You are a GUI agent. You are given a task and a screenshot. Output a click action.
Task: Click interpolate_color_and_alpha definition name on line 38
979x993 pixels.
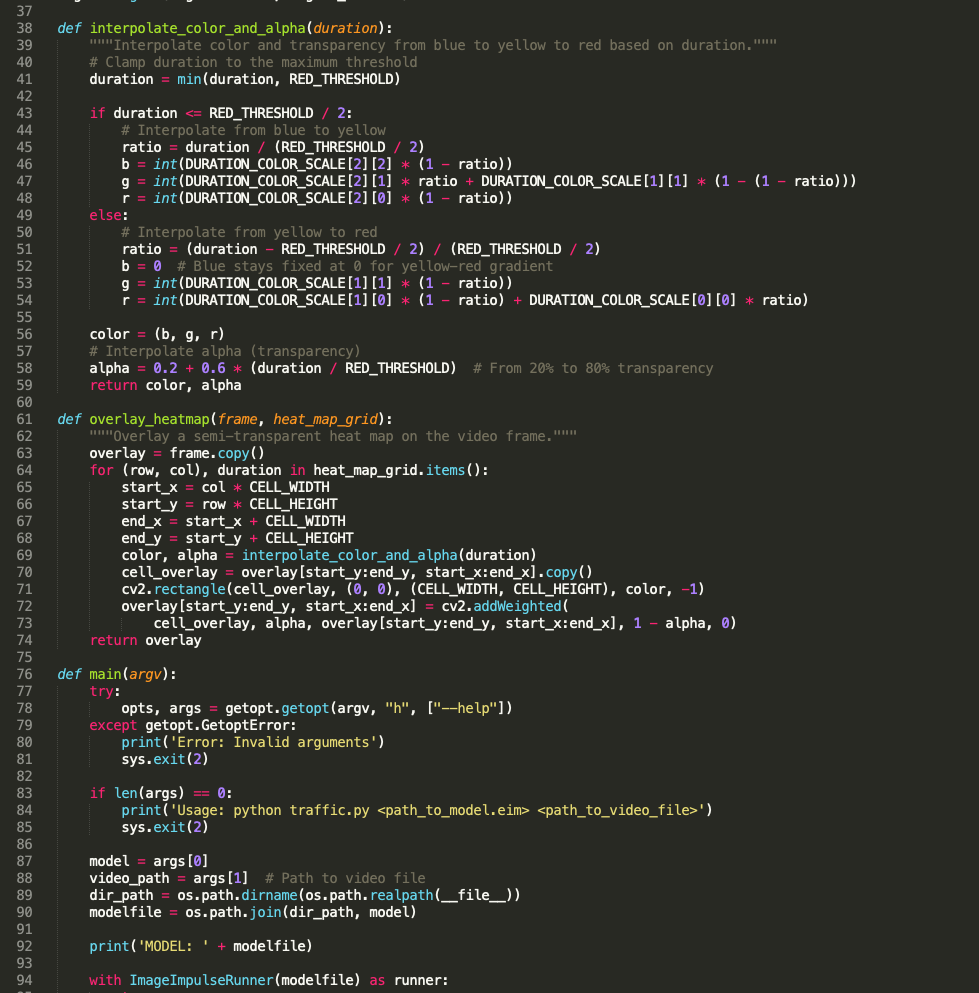[198, 28]
